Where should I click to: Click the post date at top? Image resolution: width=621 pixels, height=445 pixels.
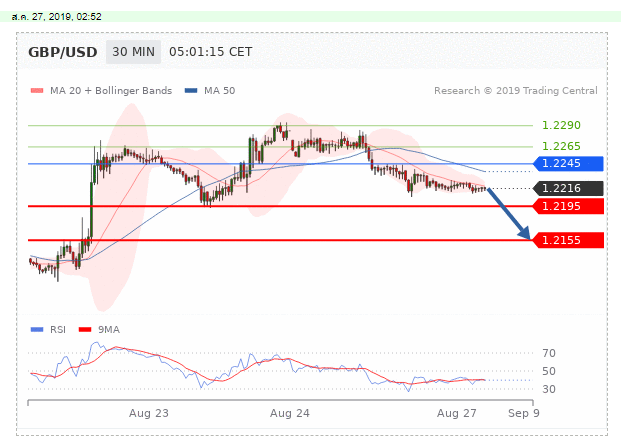tap(57, 17)
